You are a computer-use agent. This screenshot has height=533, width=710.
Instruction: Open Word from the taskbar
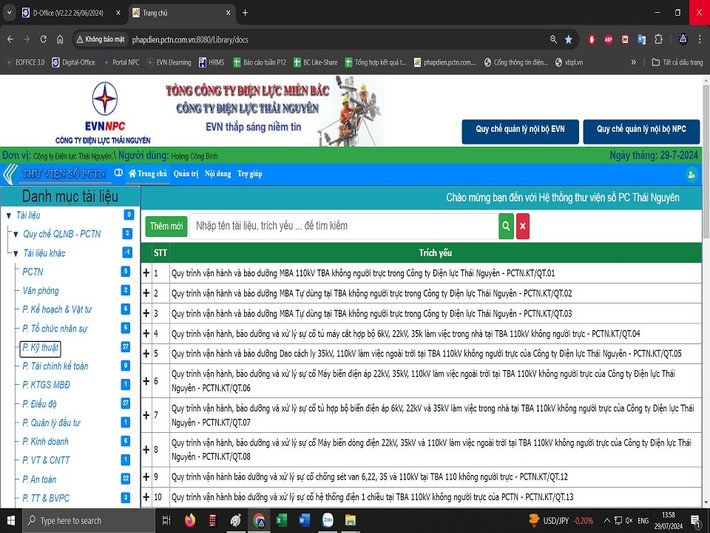pos(305,521)
